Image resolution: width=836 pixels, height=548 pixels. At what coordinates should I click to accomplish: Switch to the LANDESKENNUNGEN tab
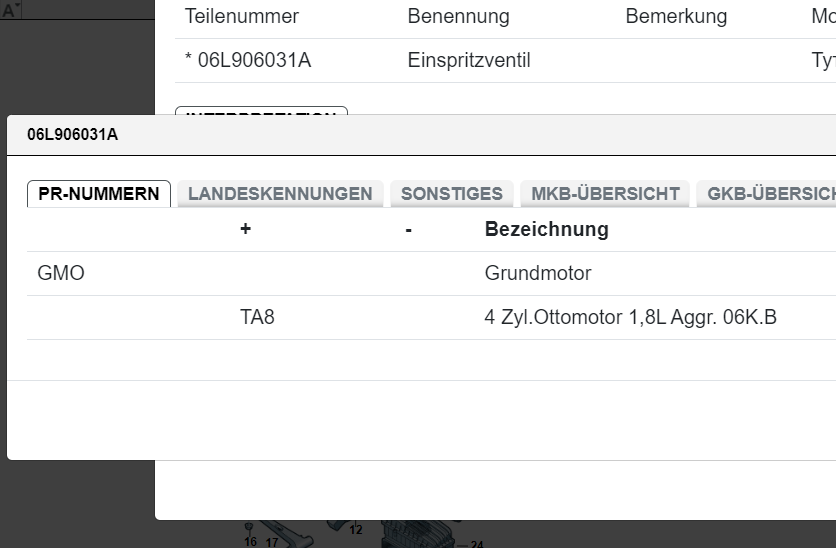point(280,194)
